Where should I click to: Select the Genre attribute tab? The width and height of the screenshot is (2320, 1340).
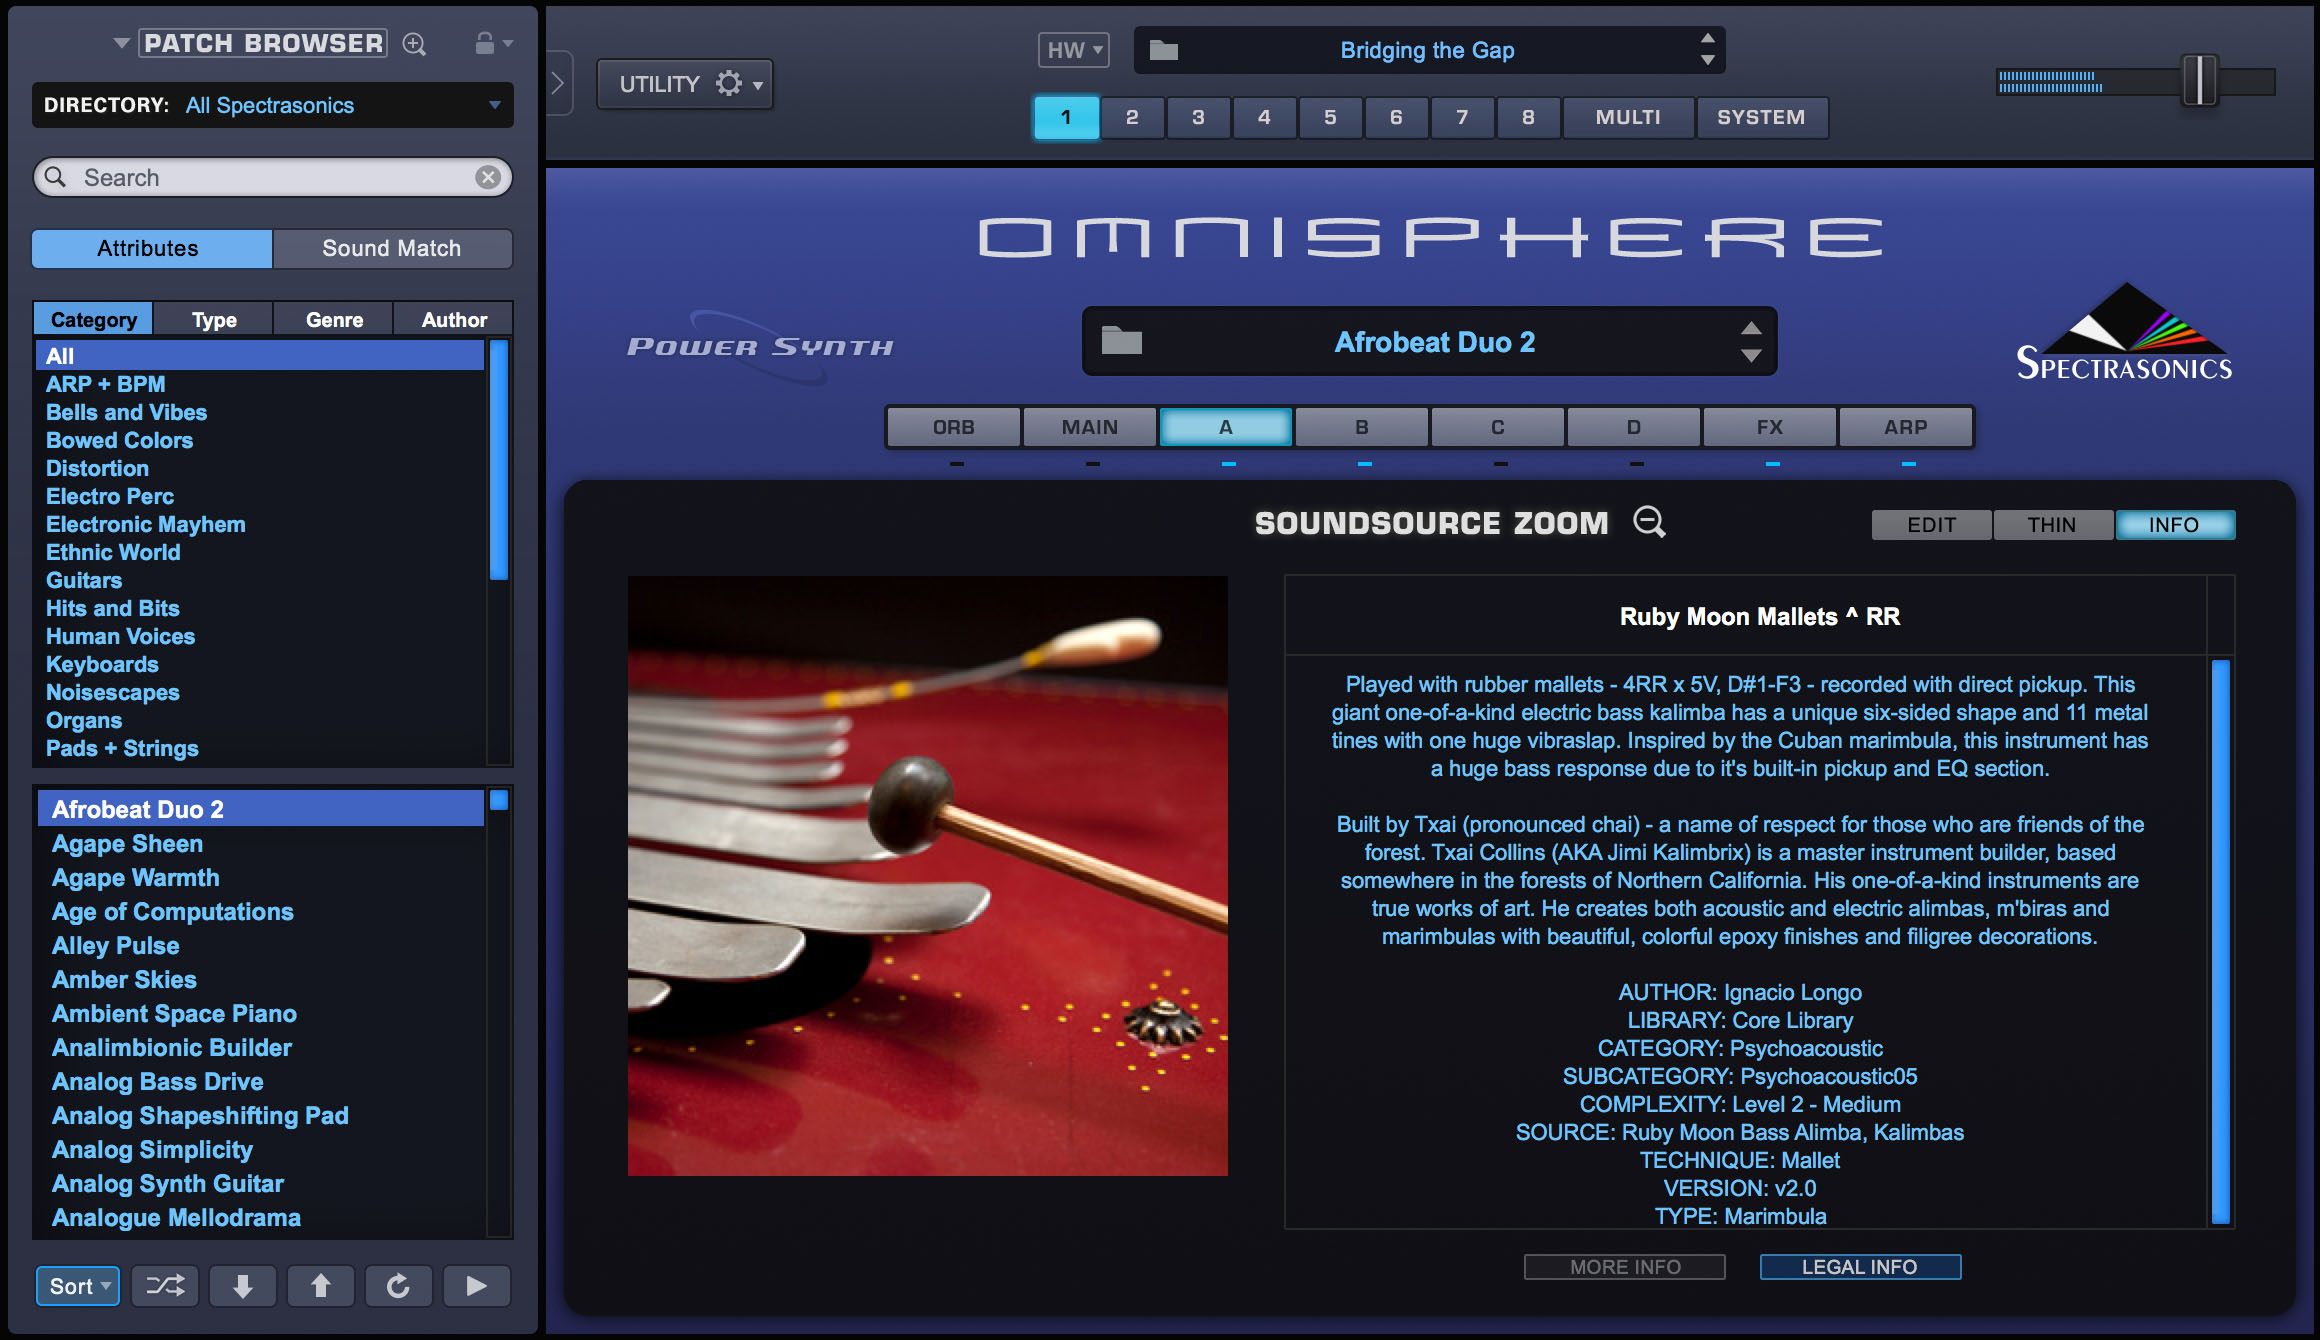(334, 320)
